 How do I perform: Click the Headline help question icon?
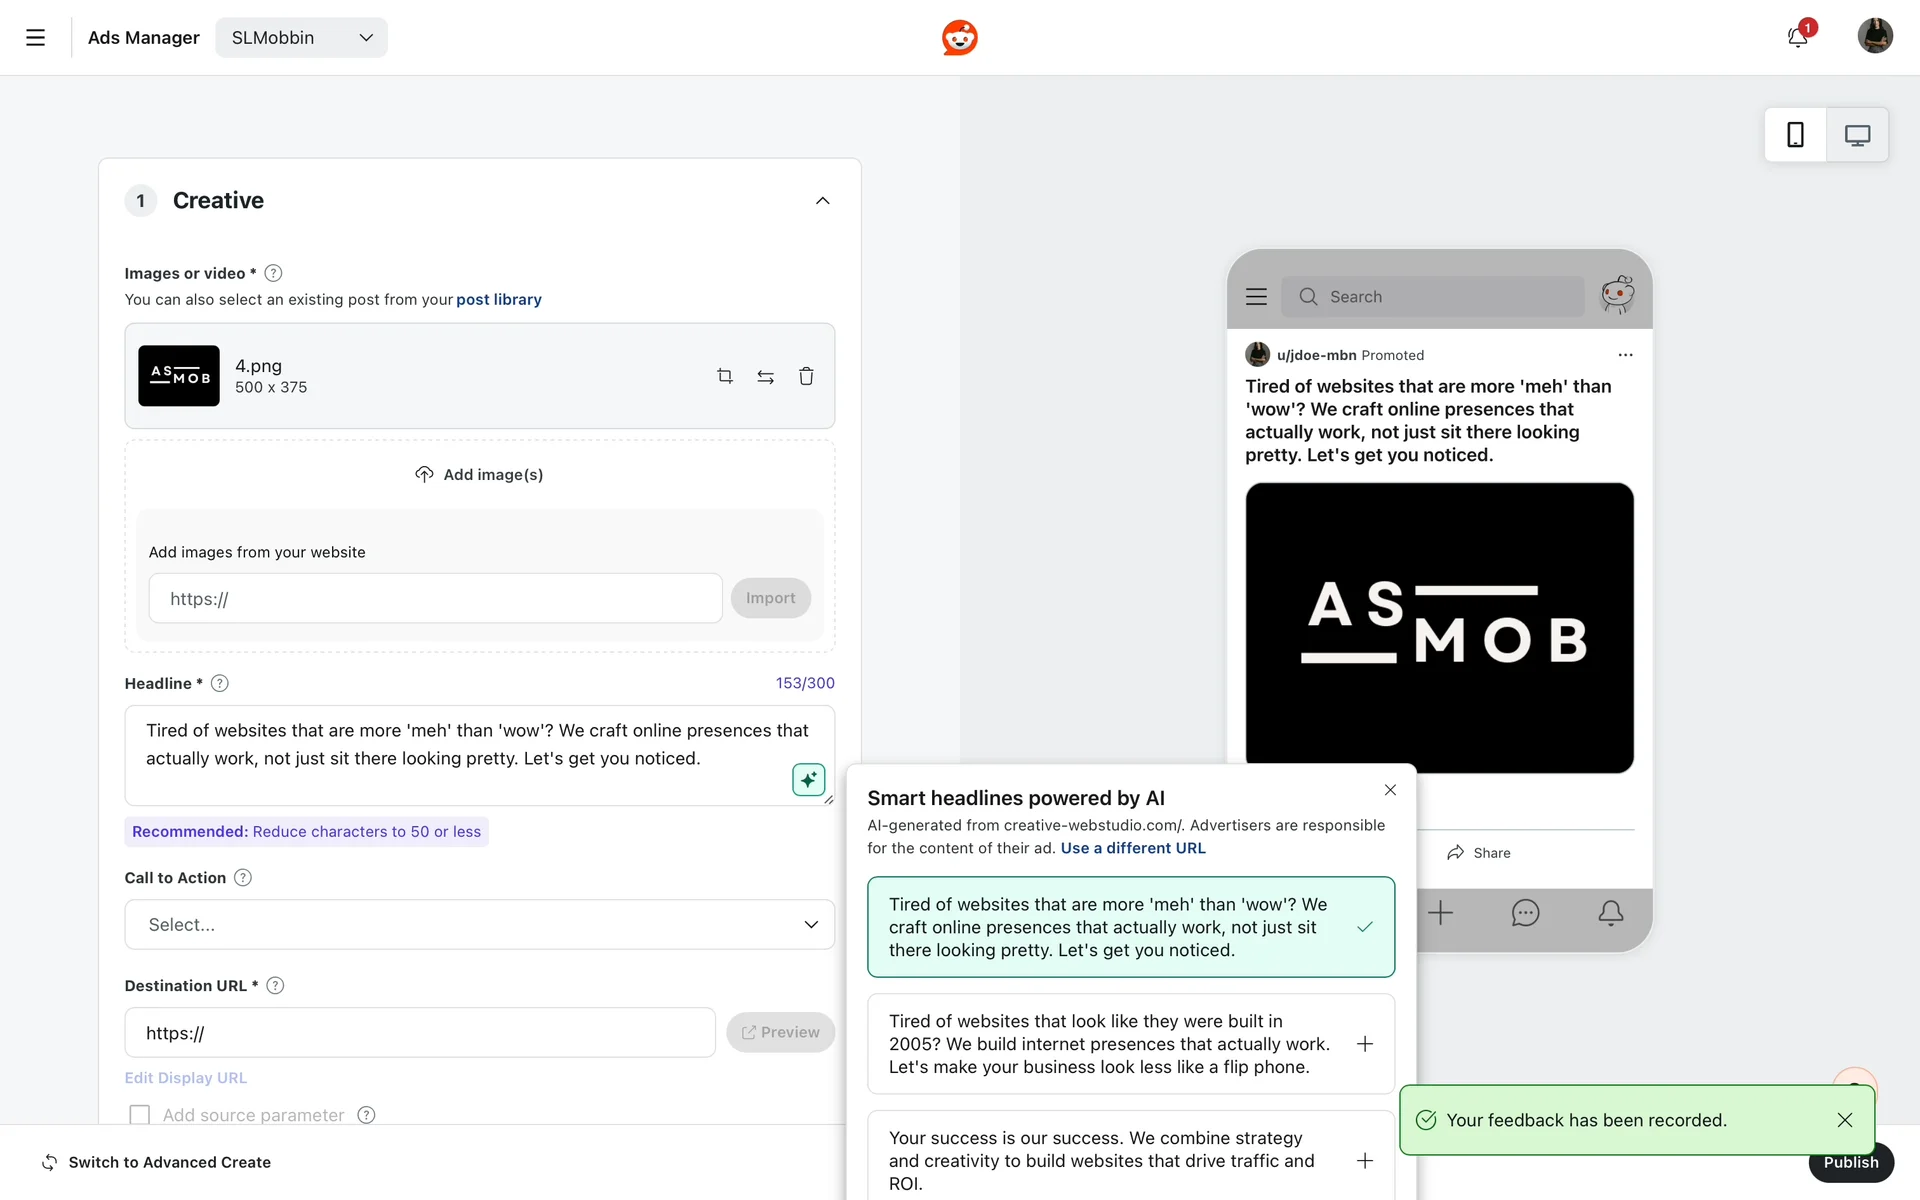click(x=220, y=683)
